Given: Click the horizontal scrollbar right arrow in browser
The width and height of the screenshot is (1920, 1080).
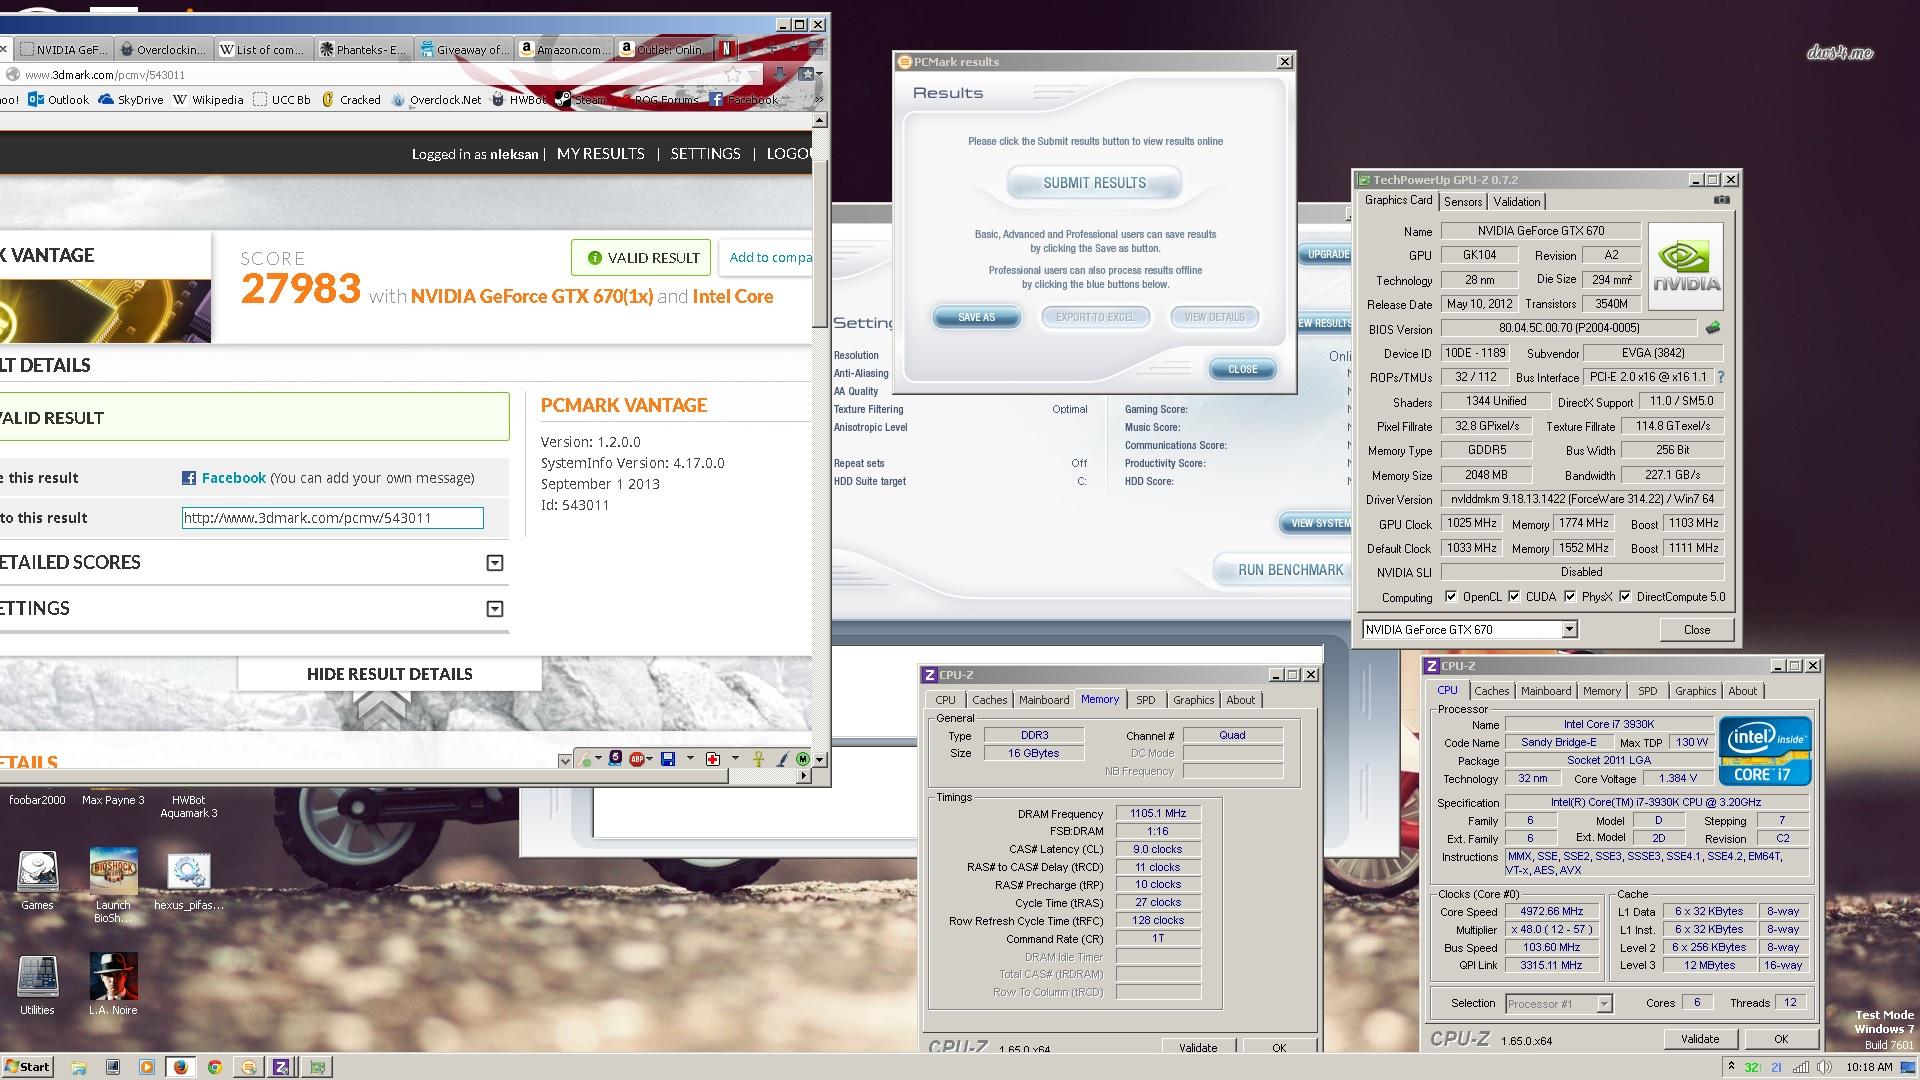Looking at the screenshot, I should coord(803,775).
